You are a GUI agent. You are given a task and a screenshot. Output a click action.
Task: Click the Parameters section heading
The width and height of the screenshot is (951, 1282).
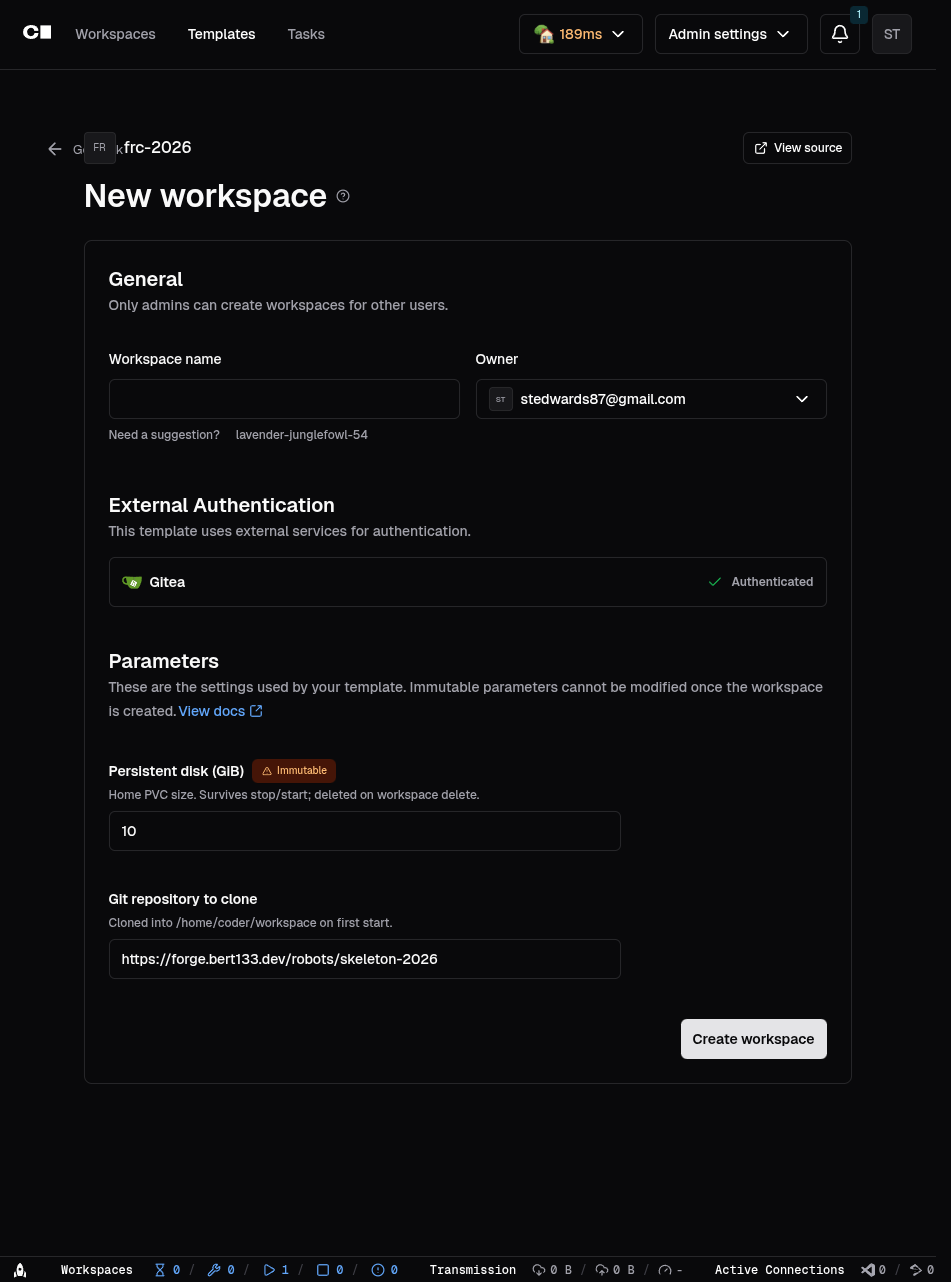click(164, 661)
